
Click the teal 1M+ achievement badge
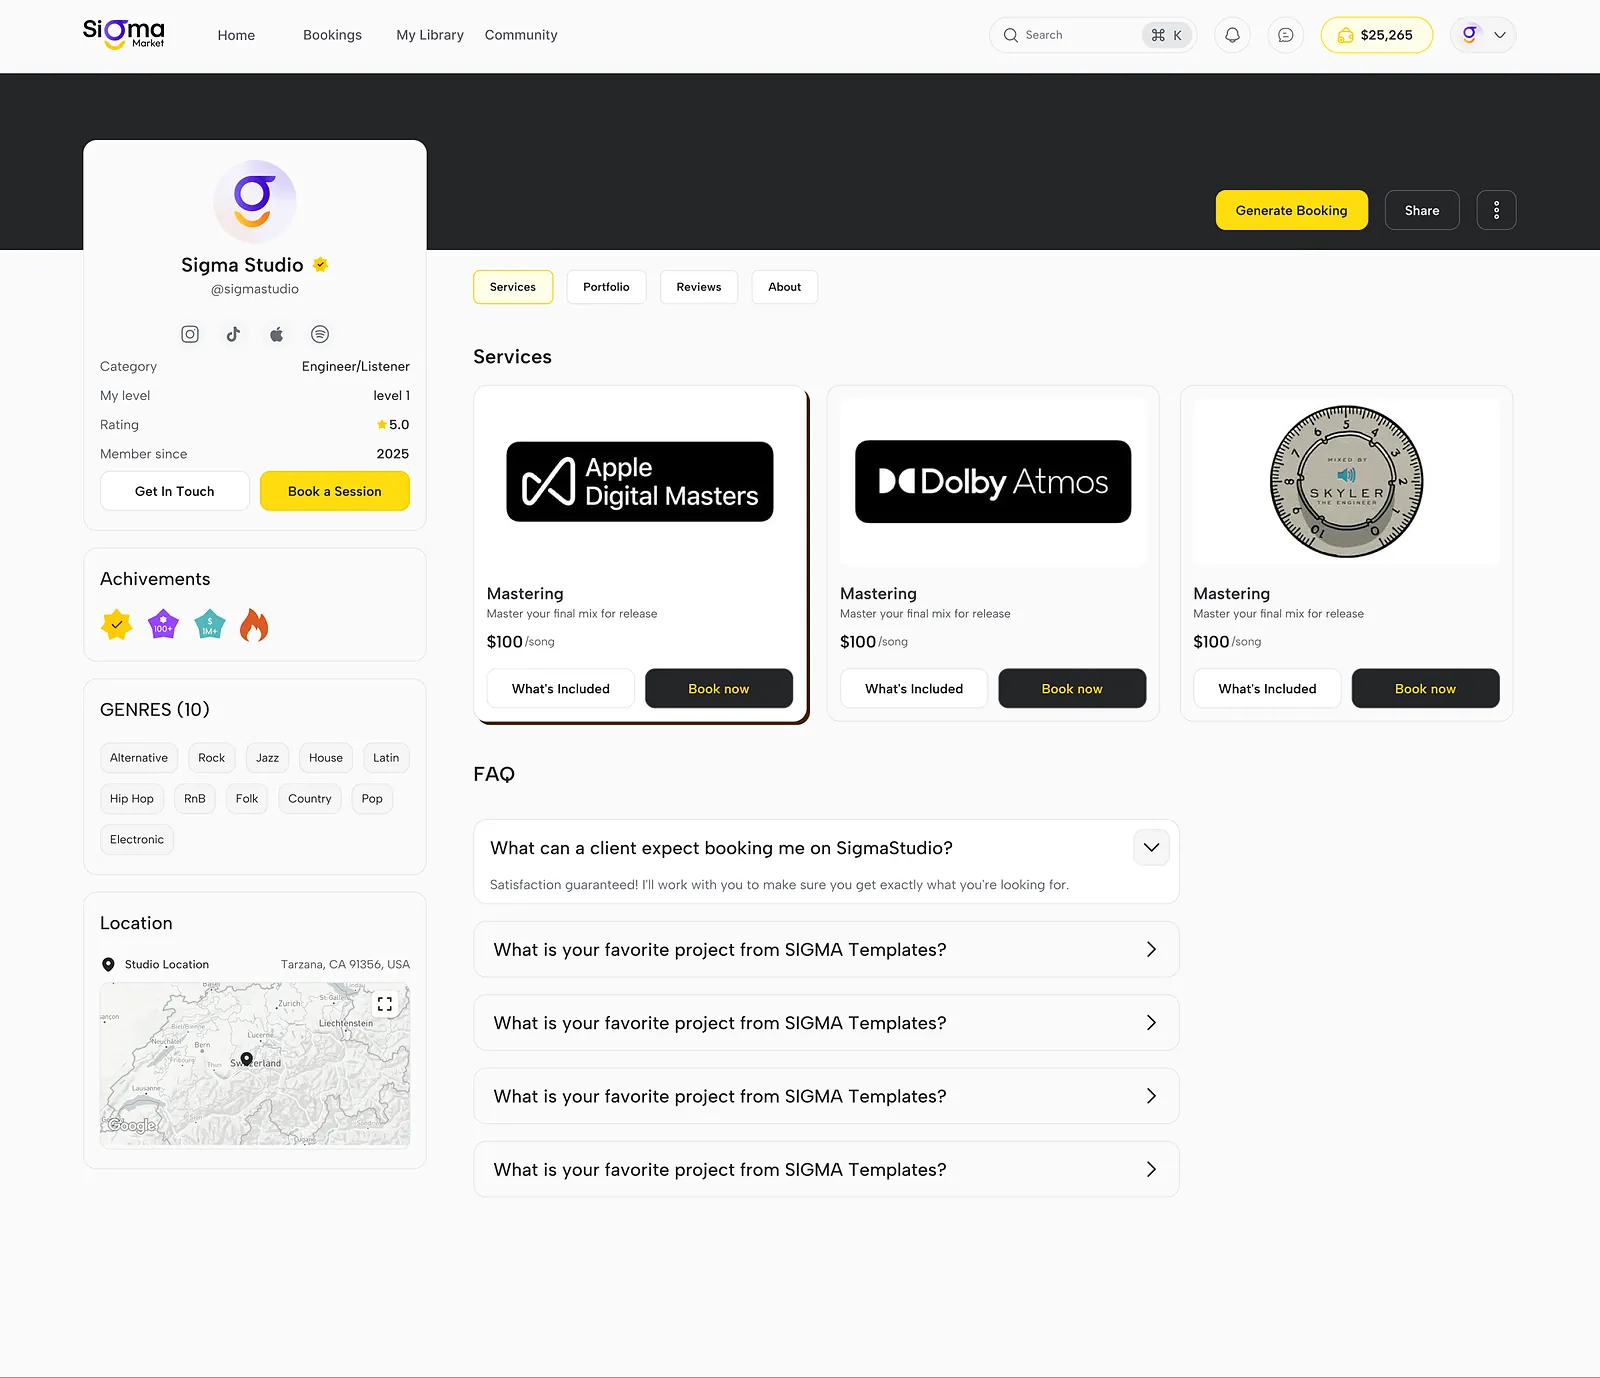point(209,625)
